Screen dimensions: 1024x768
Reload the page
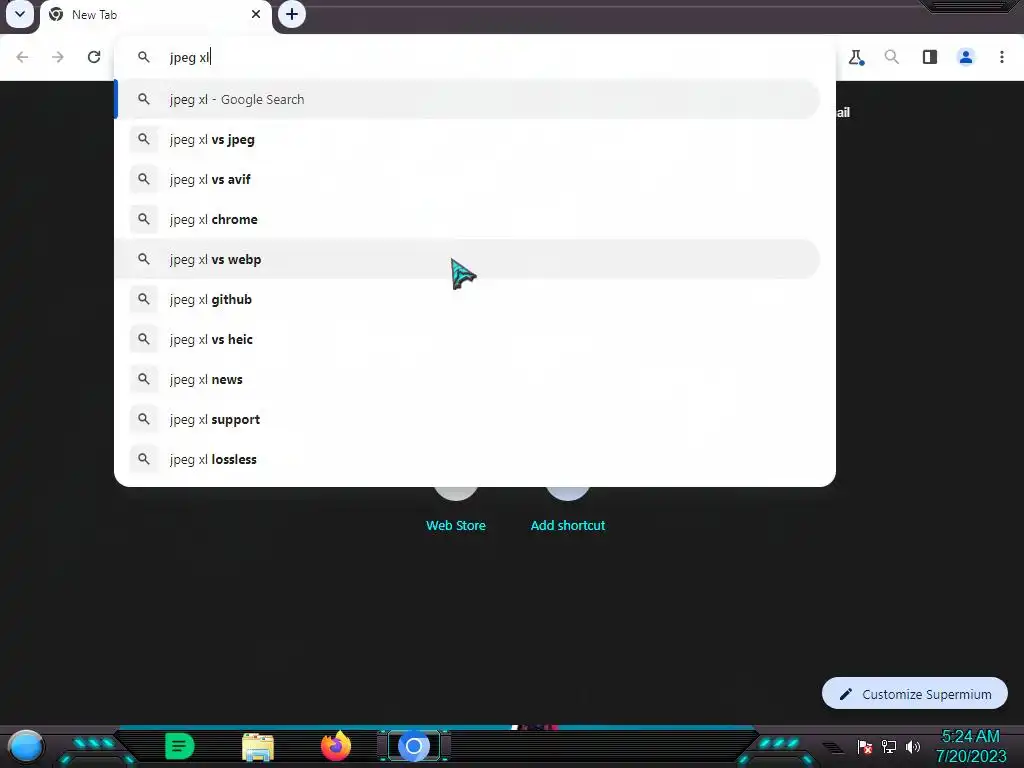click(94, 57)
